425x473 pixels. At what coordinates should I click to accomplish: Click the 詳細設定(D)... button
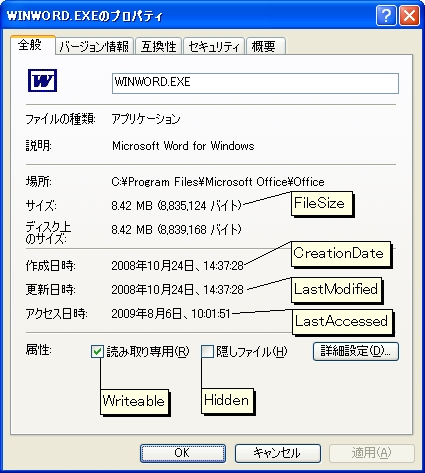[356, 351]
